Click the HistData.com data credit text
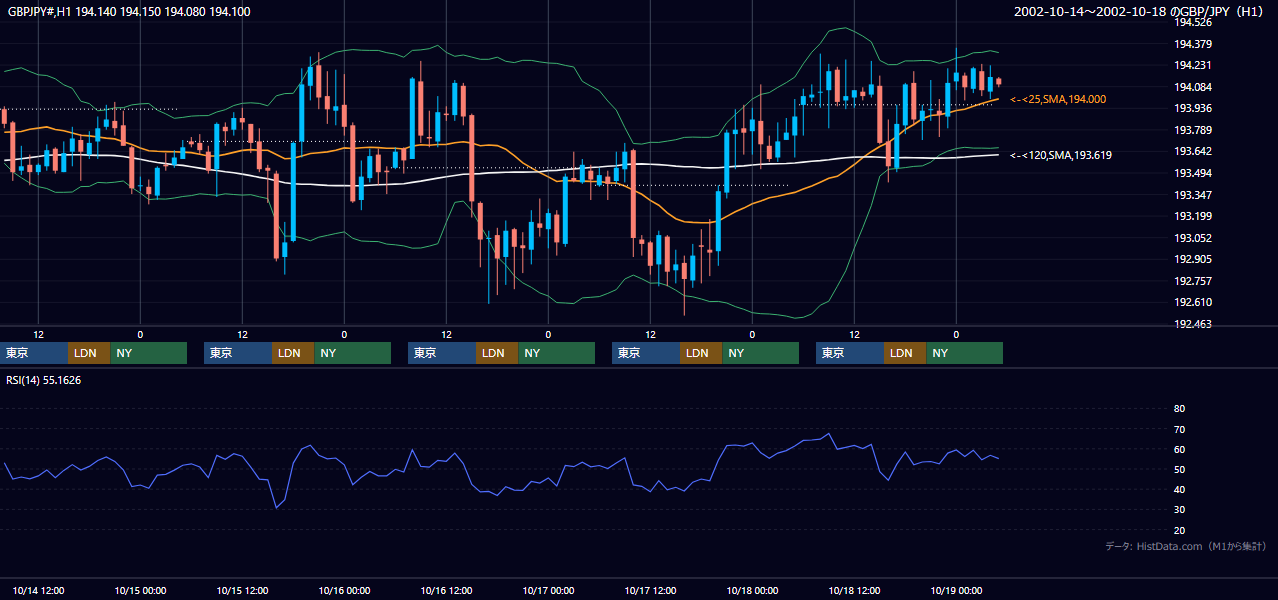The width and height of the screenshot is (1278, 600). (x=1186, y=546)
